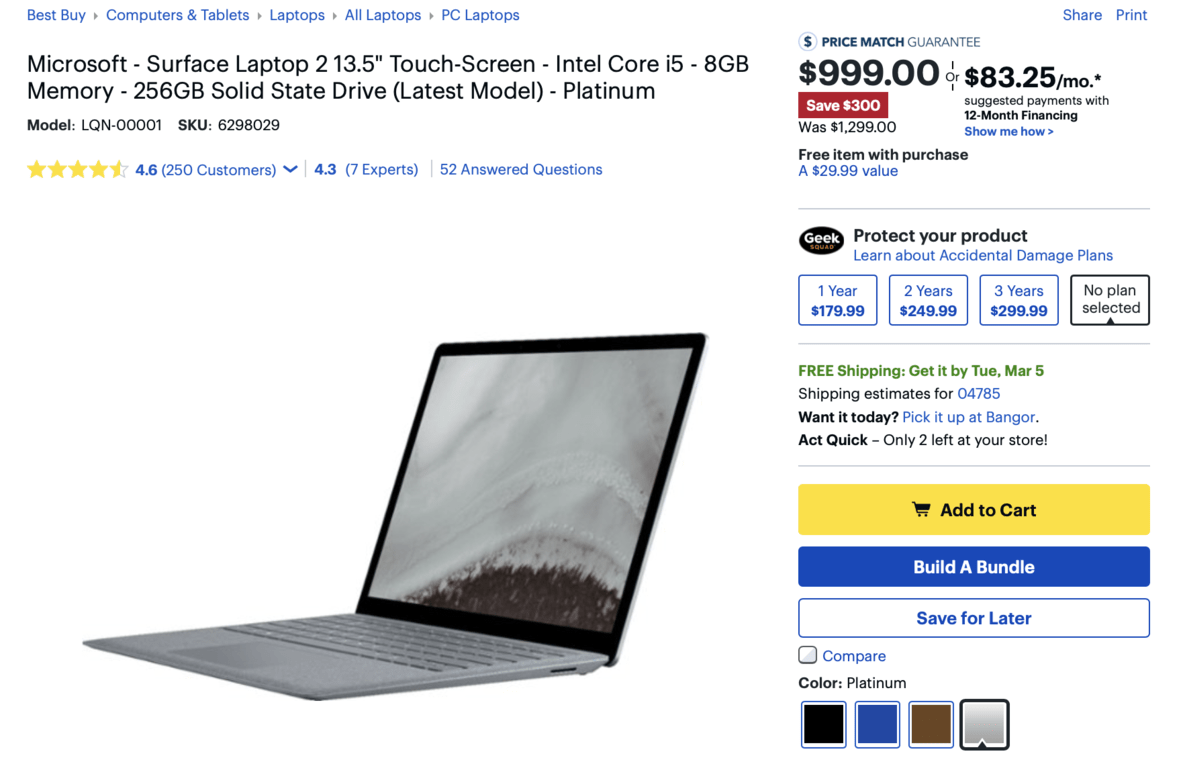Select the black color swatch
This screenshot has height=768, width=1183.
click(823, 724)
